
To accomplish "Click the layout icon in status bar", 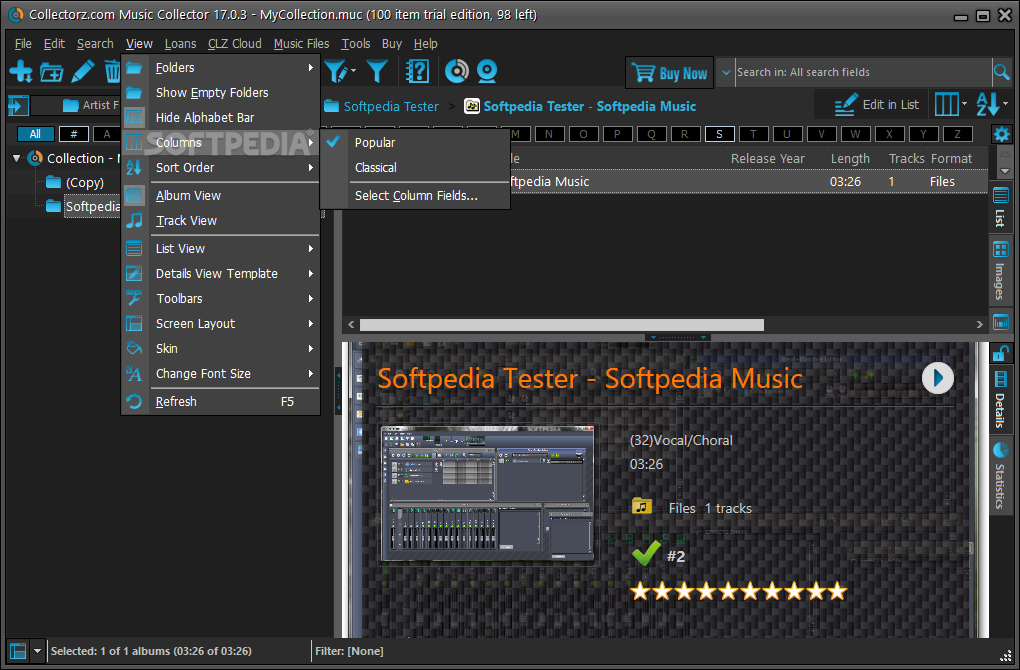I will tap(18, 650).
